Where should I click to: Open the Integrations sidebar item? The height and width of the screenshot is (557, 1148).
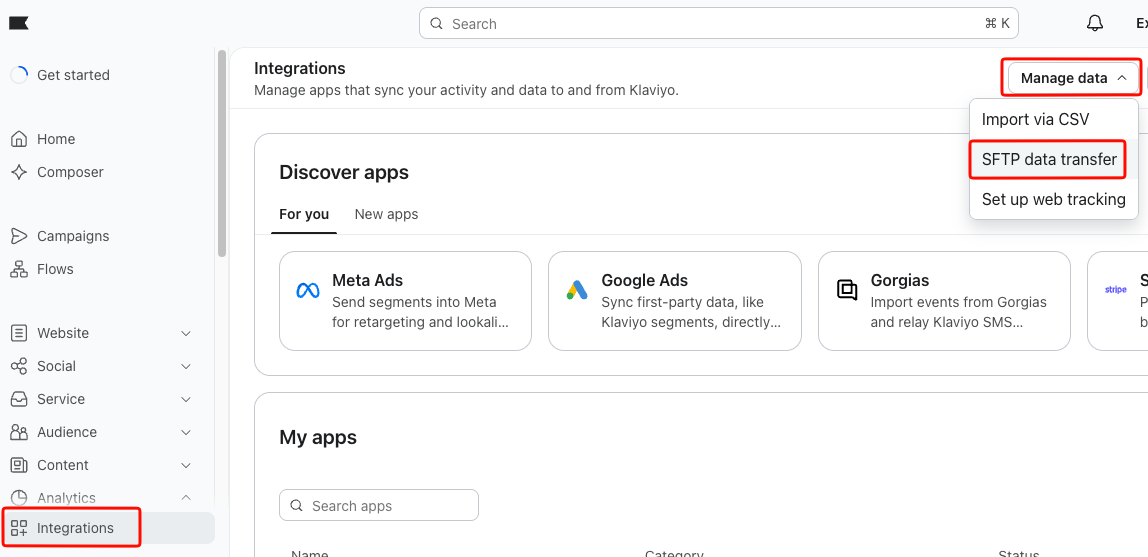[x=110, y=528]
